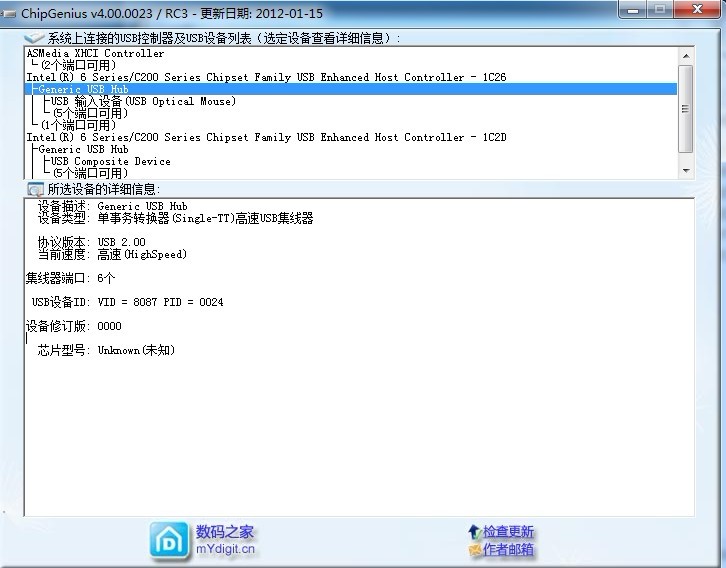Click the USB device list header icon
Image resolution: width=726 pixels, height=568 pixels.
tap(34, 38)
